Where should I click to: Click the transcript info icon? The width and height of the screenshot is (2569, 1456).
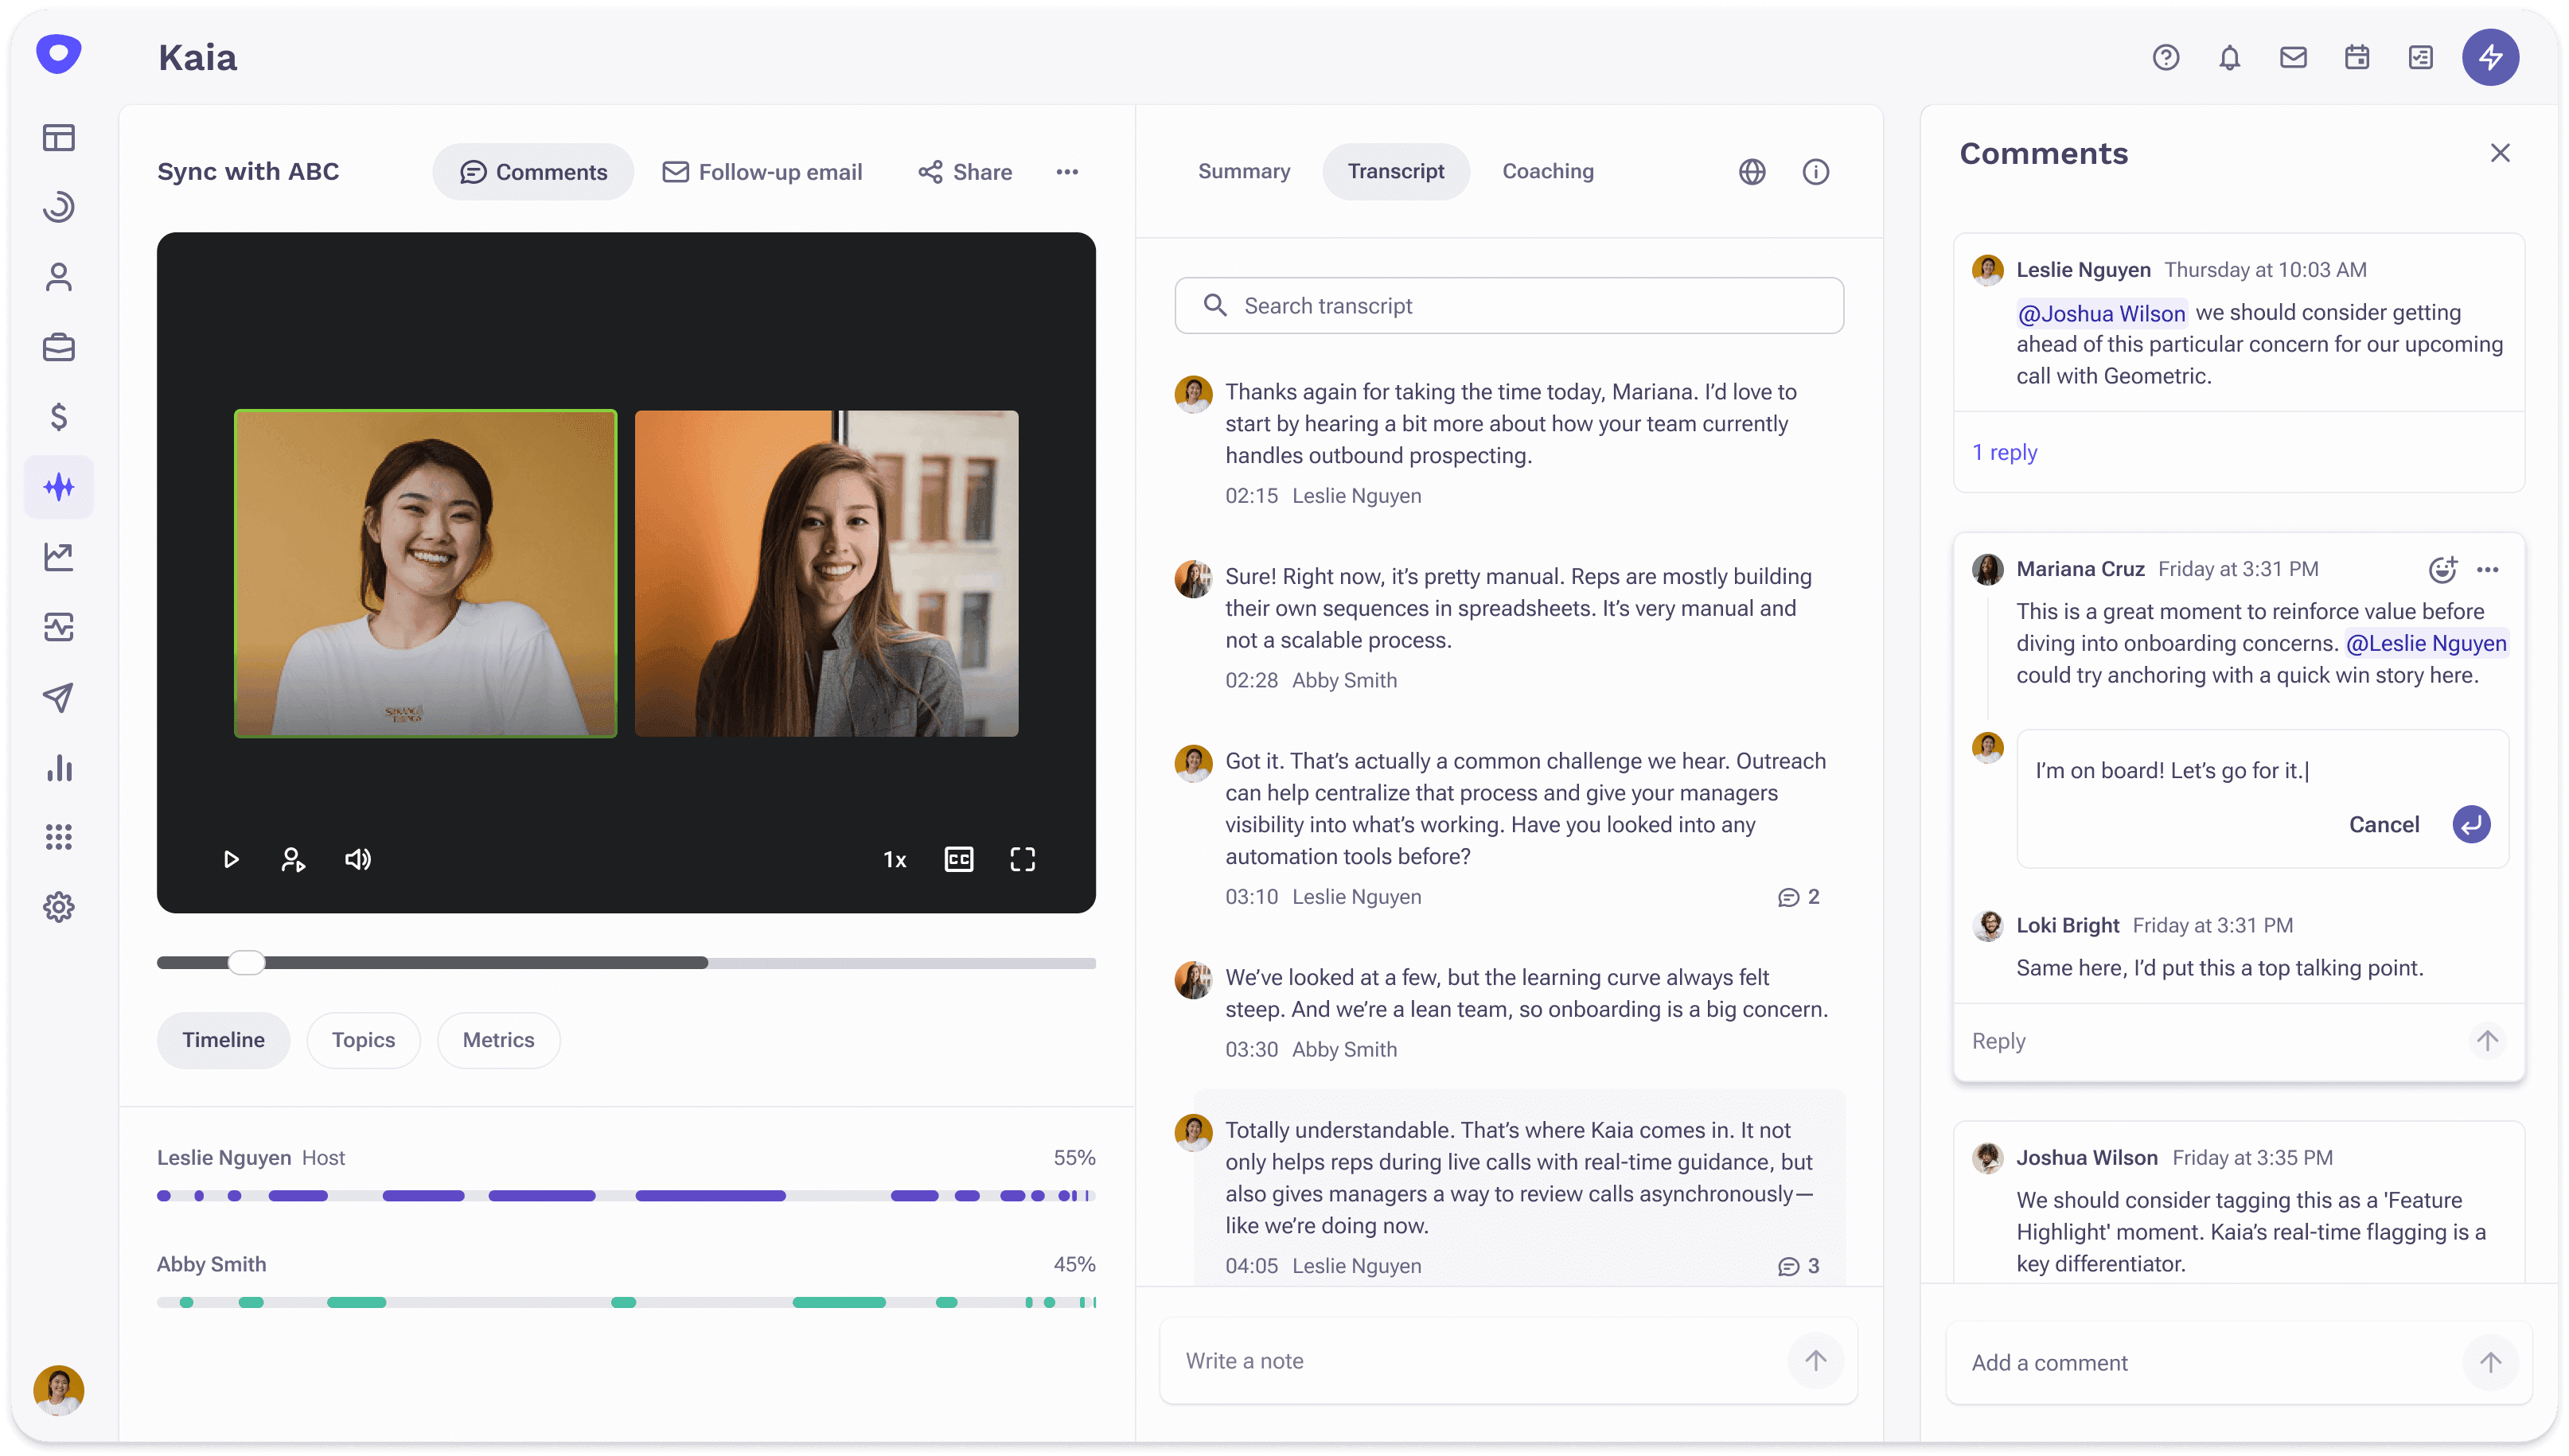(1815, 172)
